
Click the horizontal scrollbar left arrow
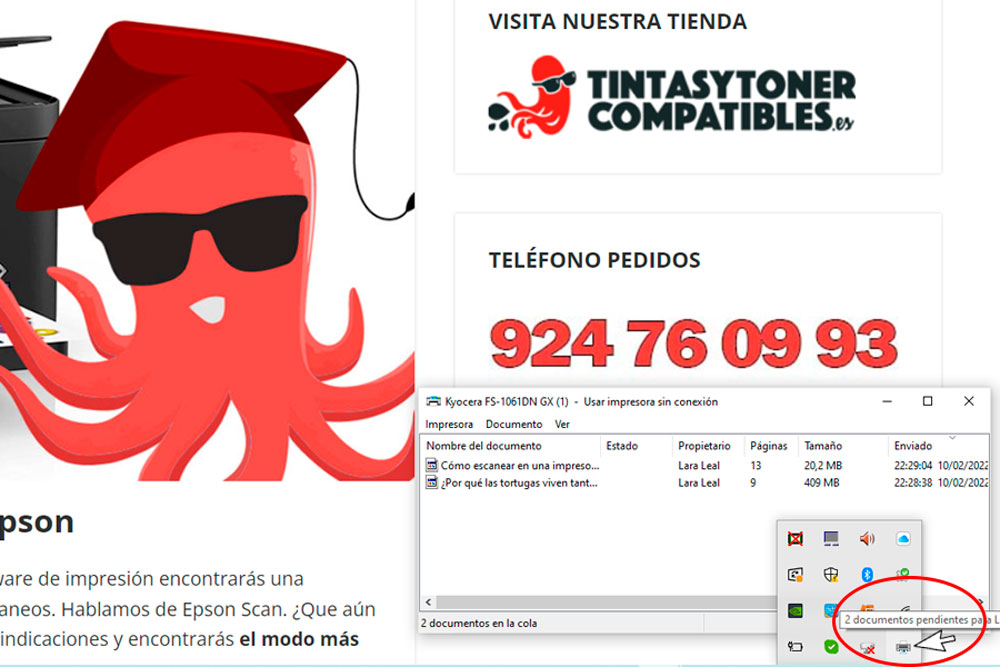pos(429,602)
